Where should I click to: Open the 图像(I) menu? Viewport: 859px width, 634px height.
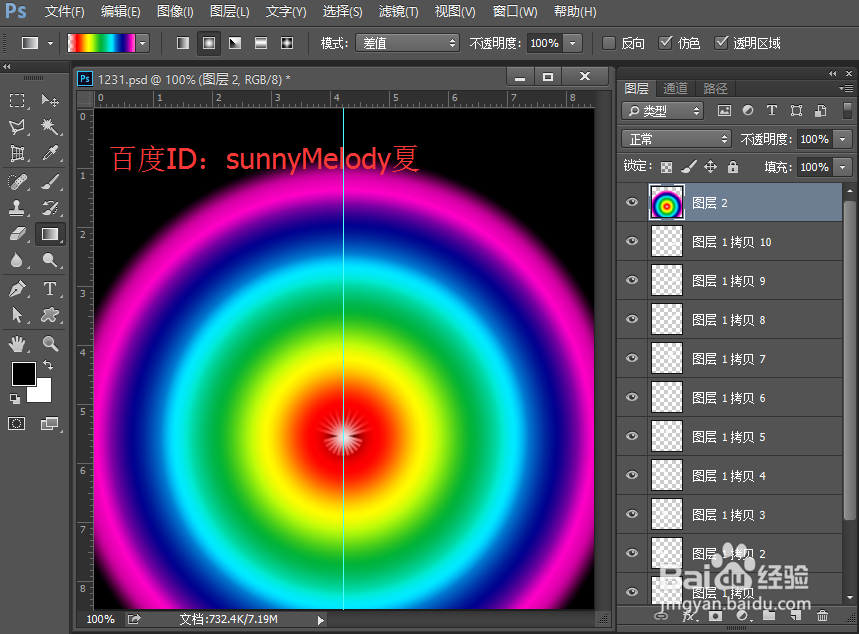(x=175, y=12)
